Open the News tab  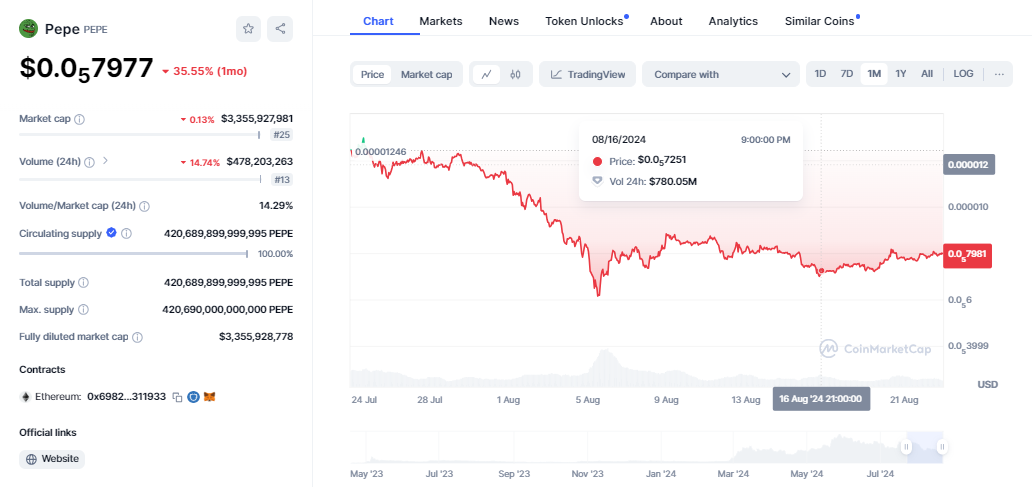(503, 21)
